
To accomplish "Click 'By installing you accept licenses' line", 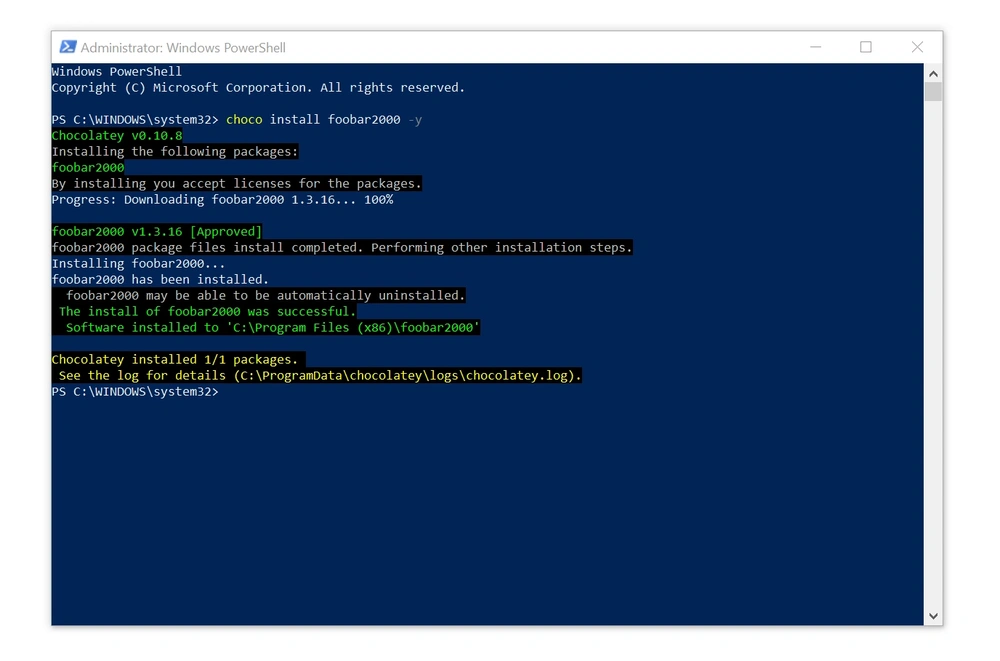I will point(237,183).
